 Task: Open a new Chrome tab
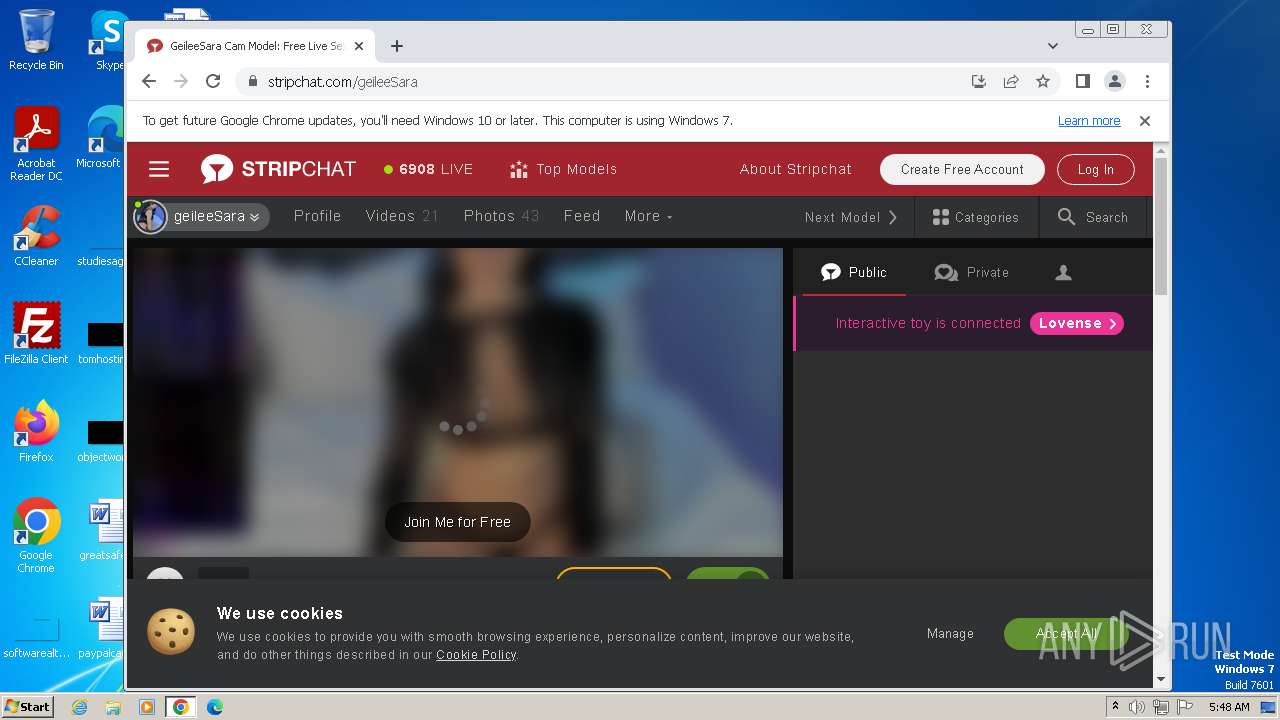(397, 46)
